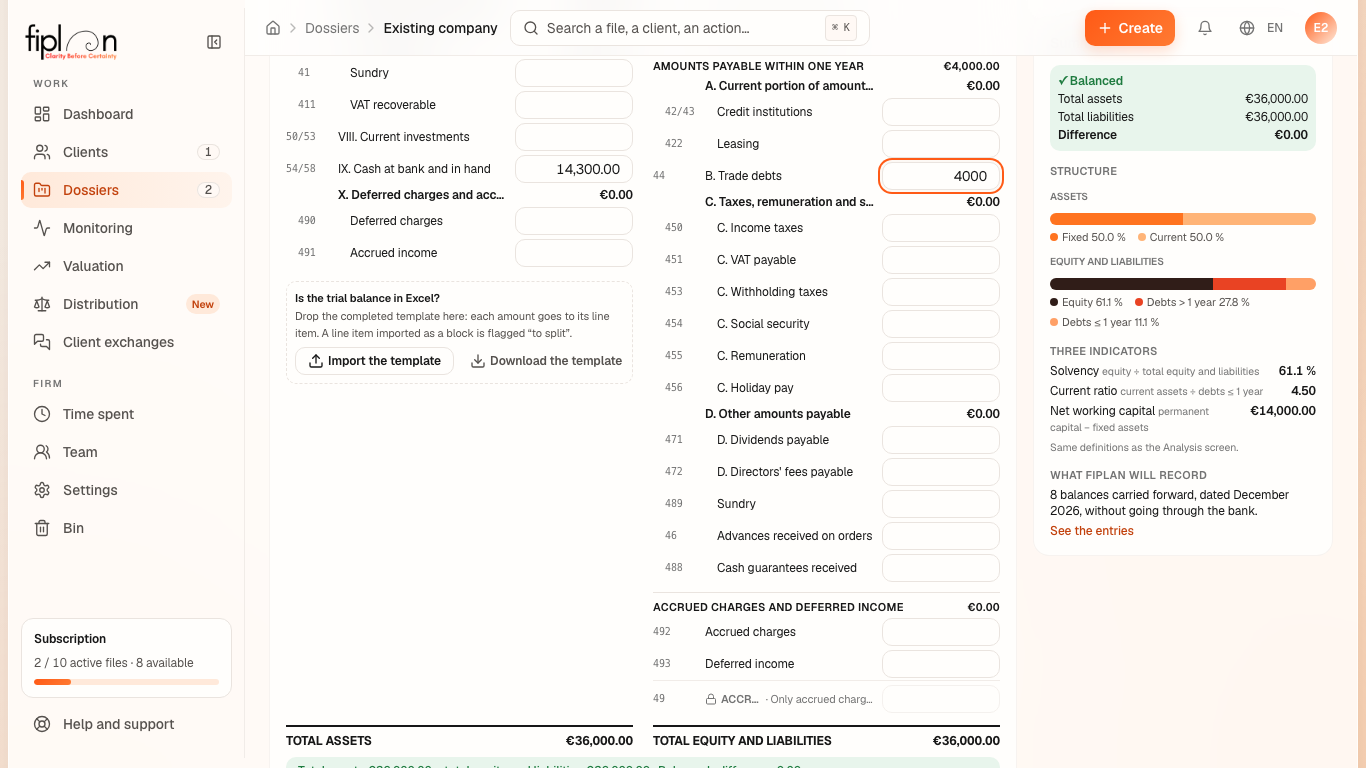Click the Equity and liabilities structure bar
This screenshot has width=1366, height=768.
point(1183,284)
